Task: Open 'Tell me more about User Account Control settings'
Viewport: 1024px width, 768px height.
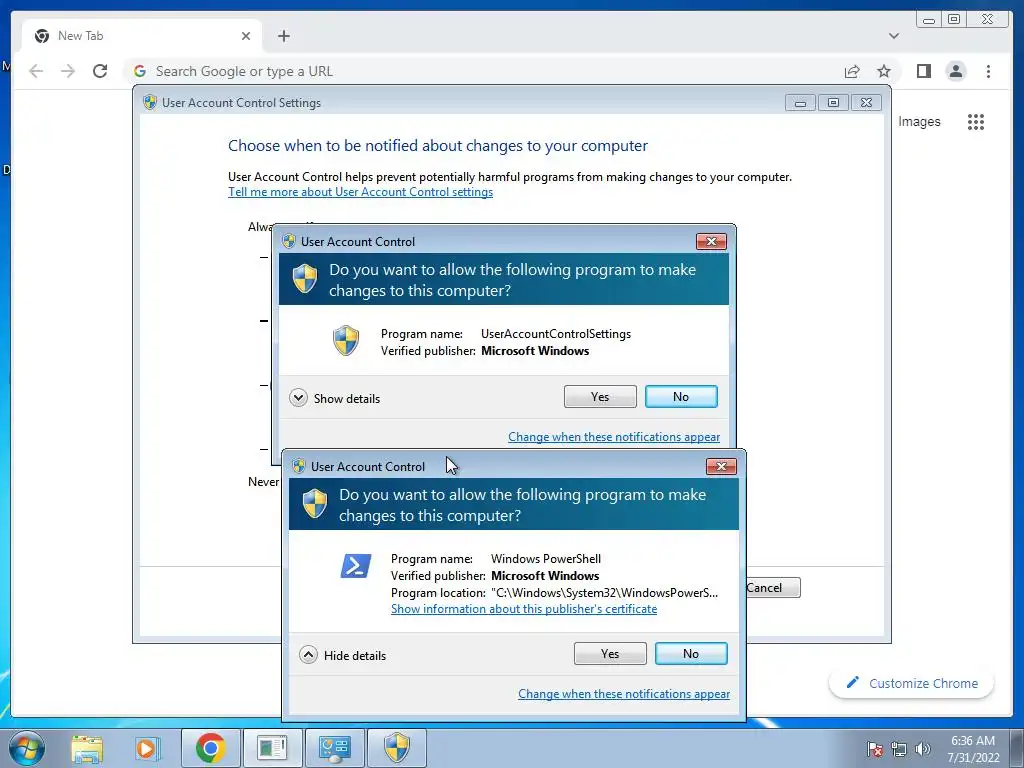Action: point(360,192)
